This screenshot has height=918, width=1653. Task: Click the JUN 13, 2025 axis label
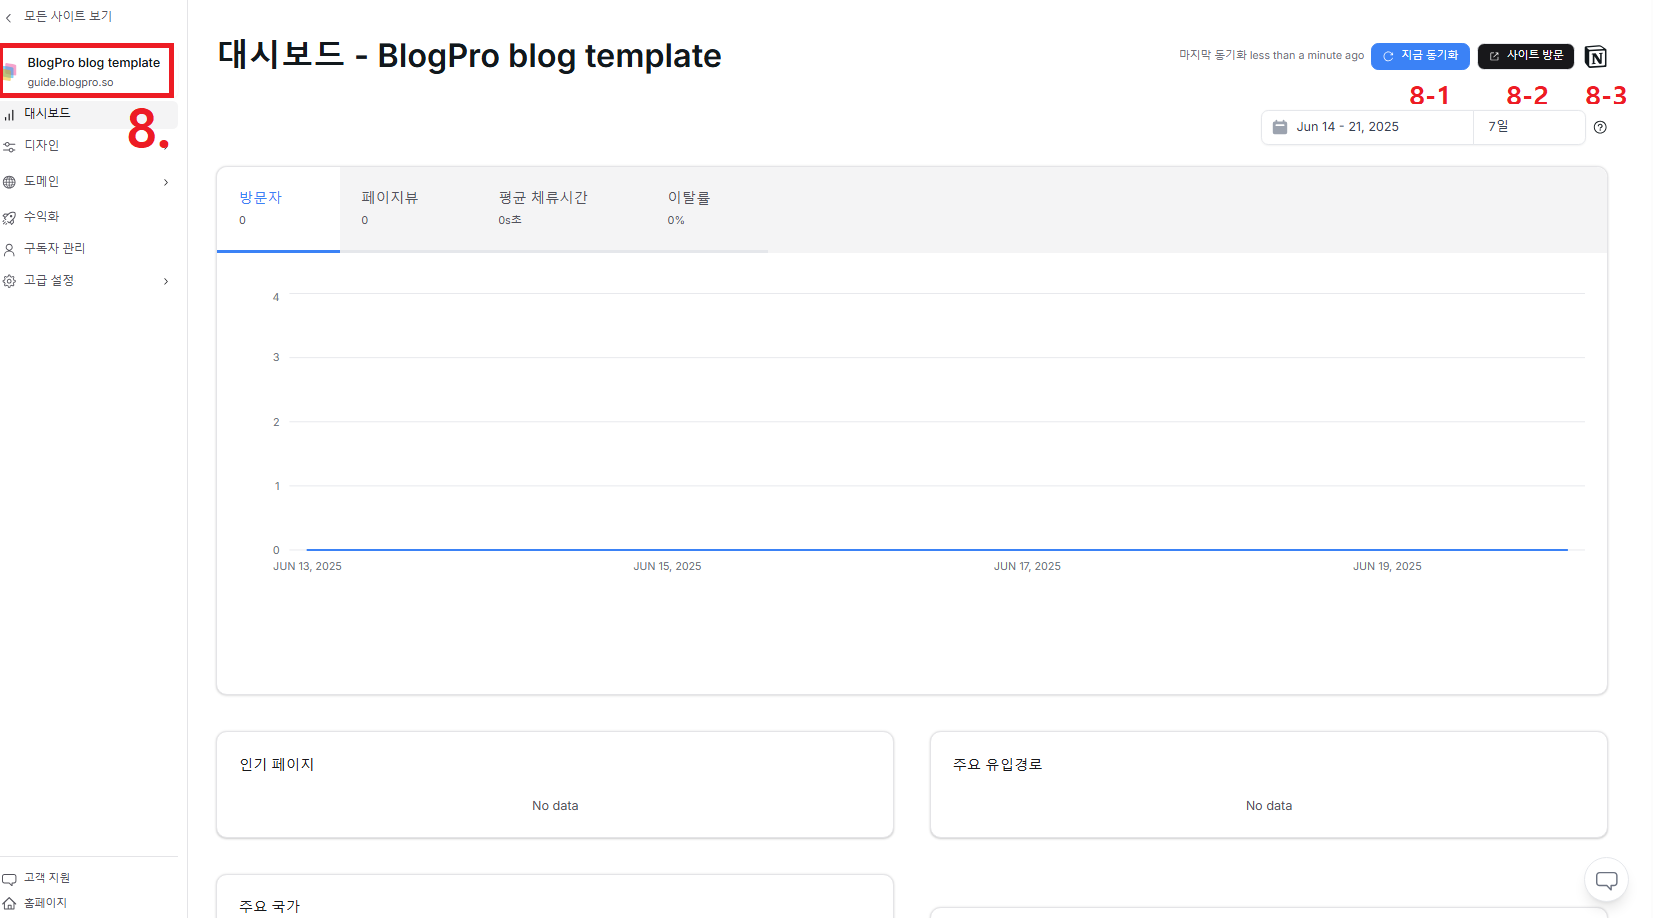pyautogui.click(x=307, y=567)
